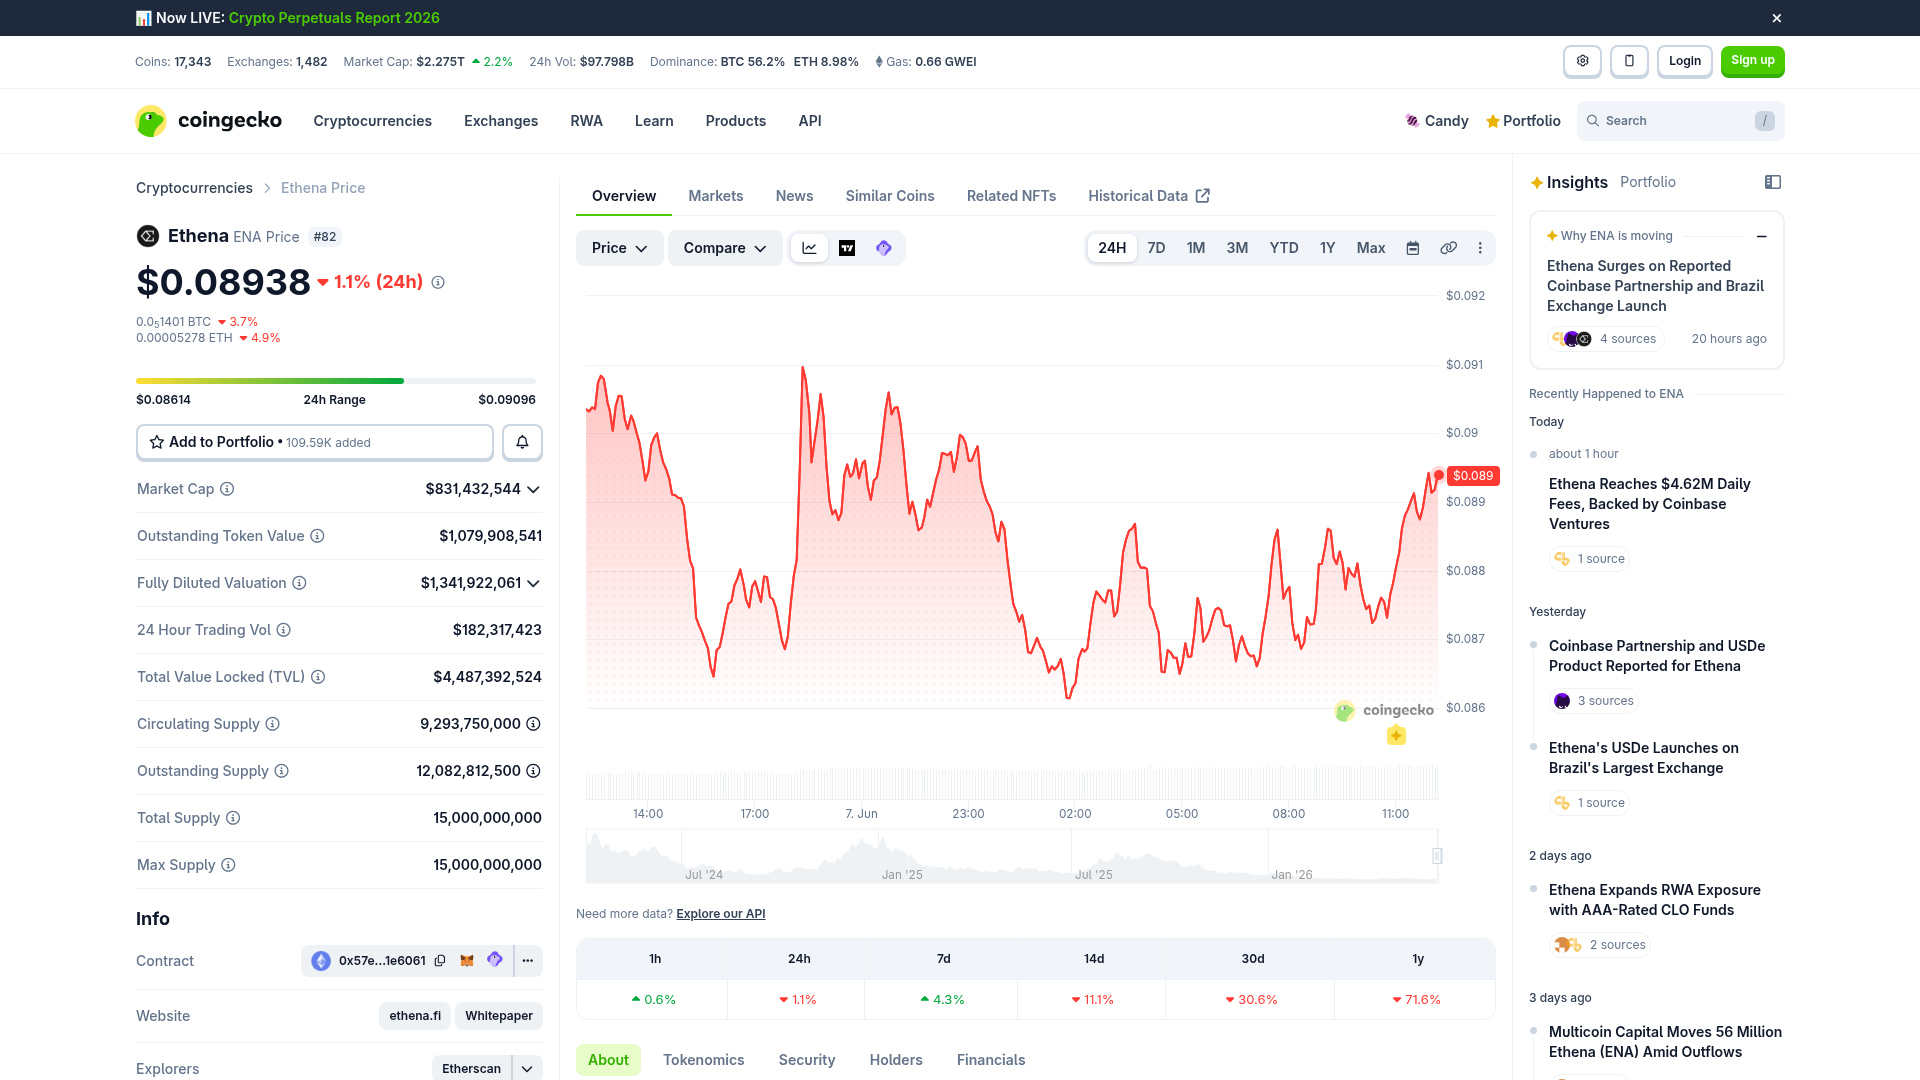This screenshot has height=1080, width=1920.
Task: Show Total Supply info icon
Action: click(233, 818)
